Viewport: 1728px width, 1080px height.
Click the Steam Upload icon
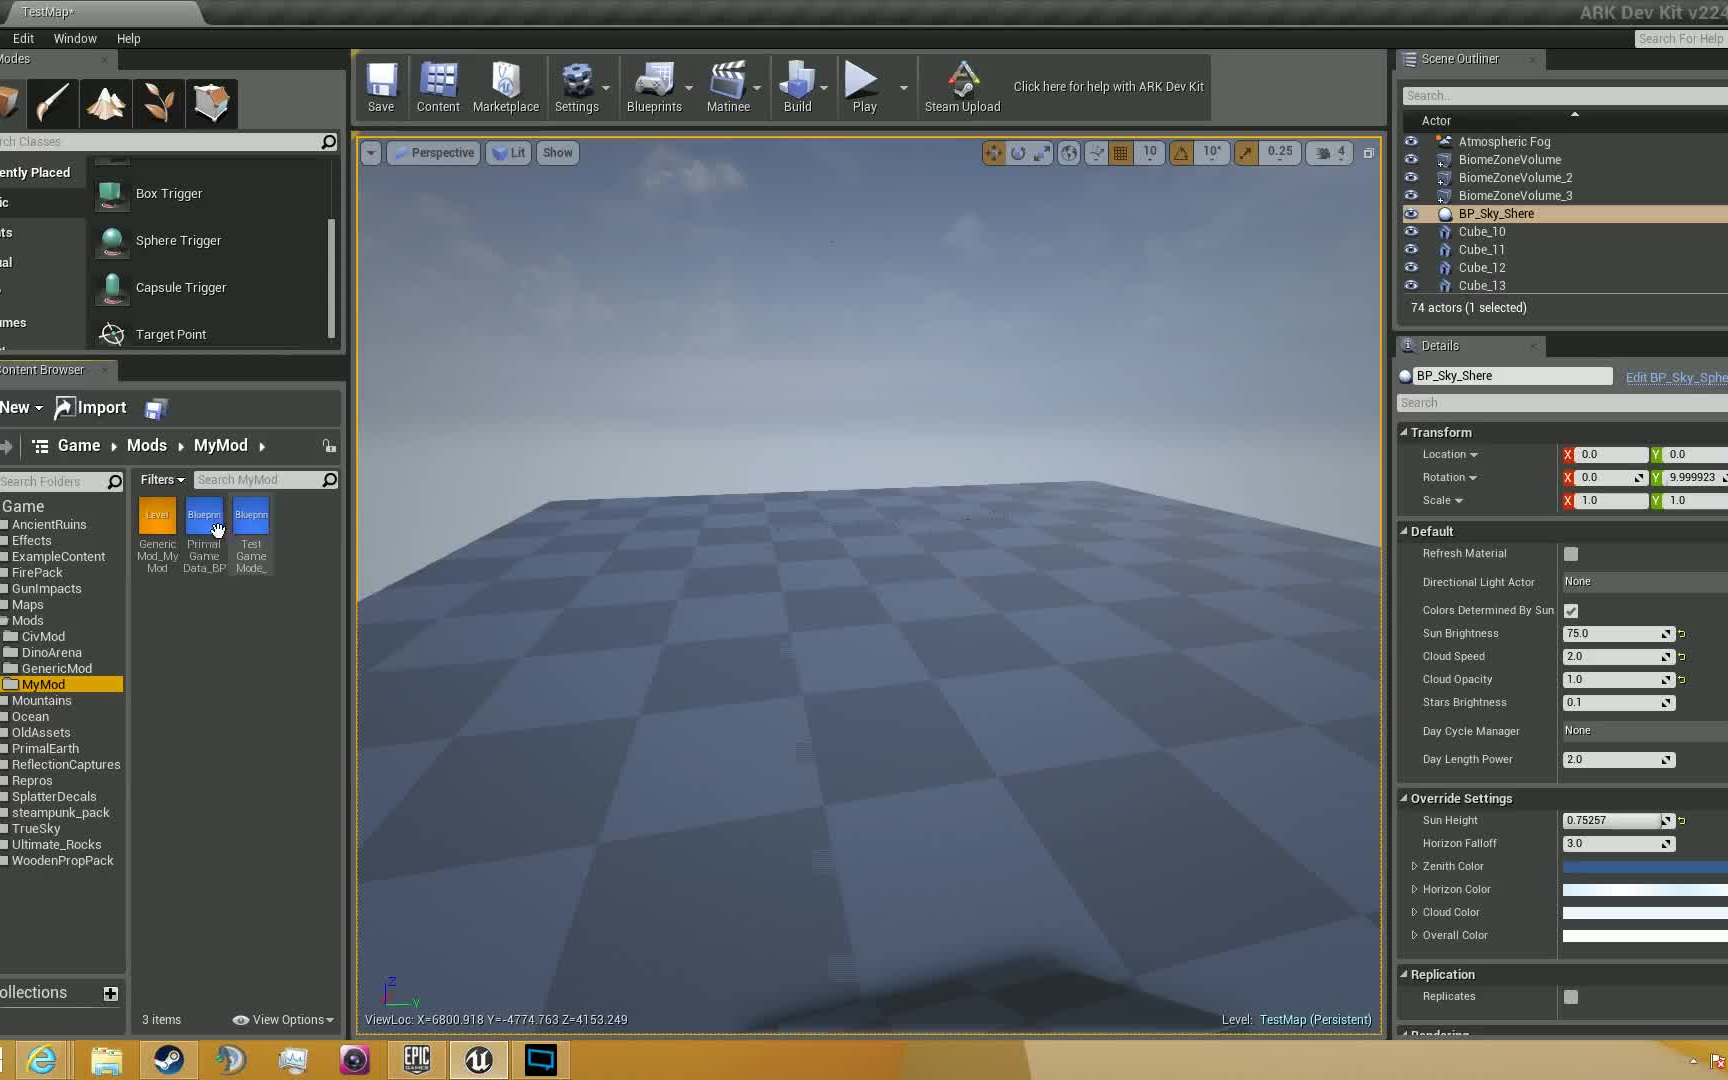[x=962, y=87]
